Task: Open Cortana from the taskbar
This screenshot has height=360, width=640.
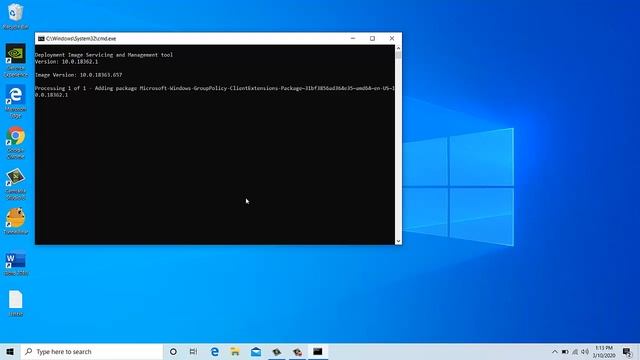Action: tap(173, 351)
